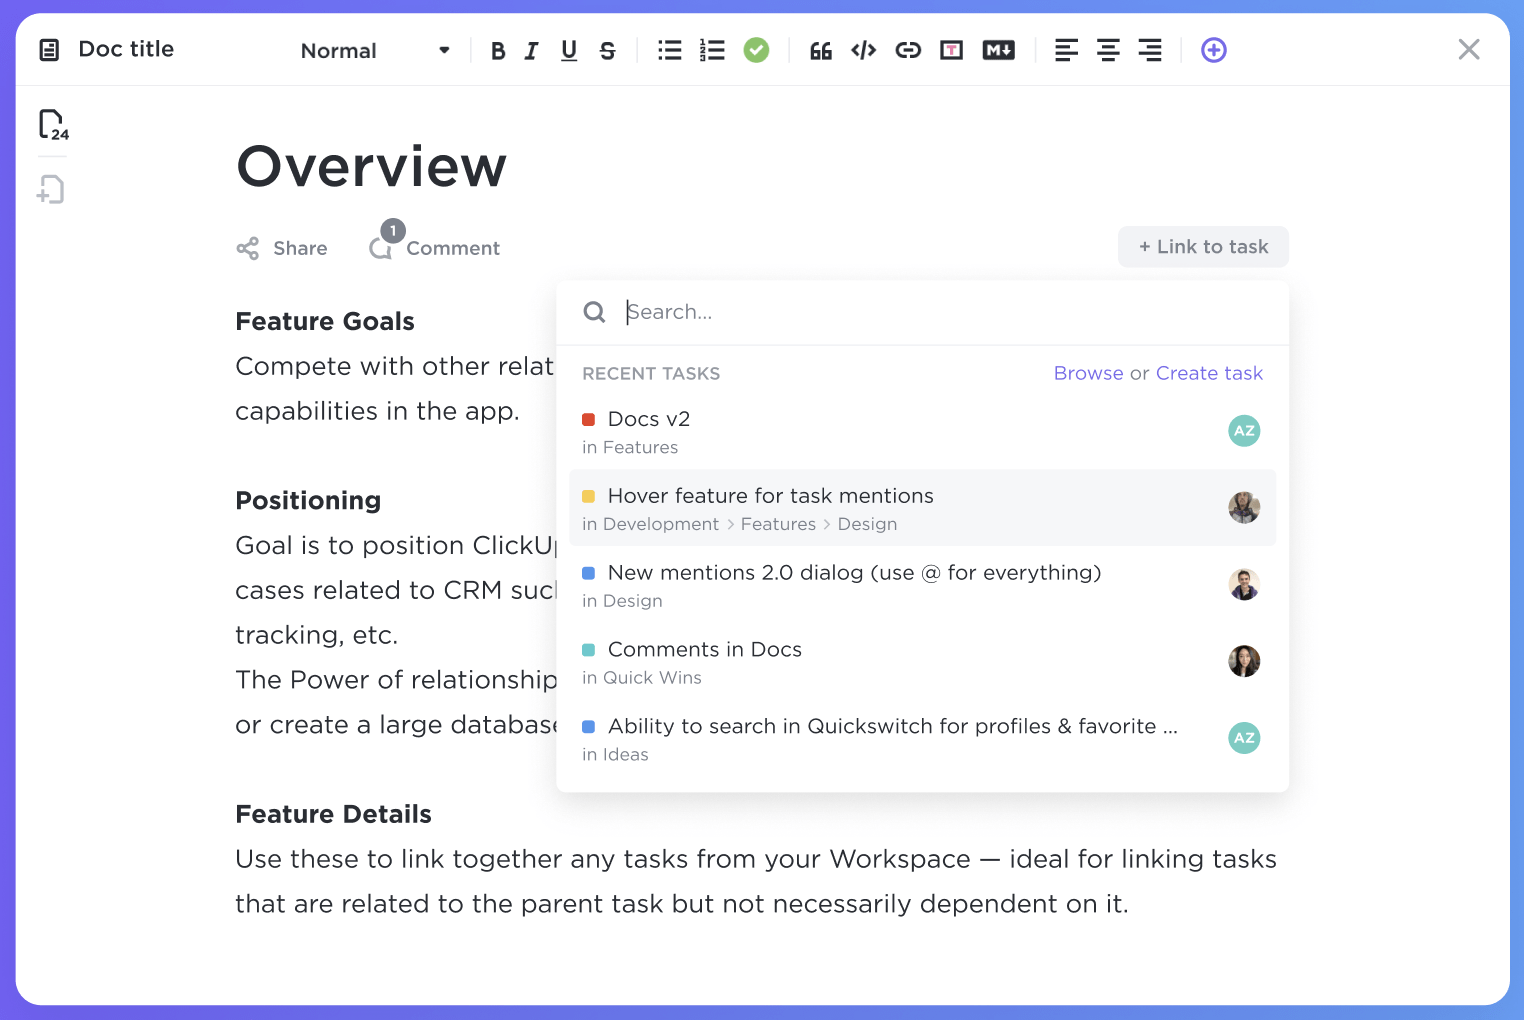Insert a numbered list
The image size is (1524, 1020).
(x=712, y=50)
